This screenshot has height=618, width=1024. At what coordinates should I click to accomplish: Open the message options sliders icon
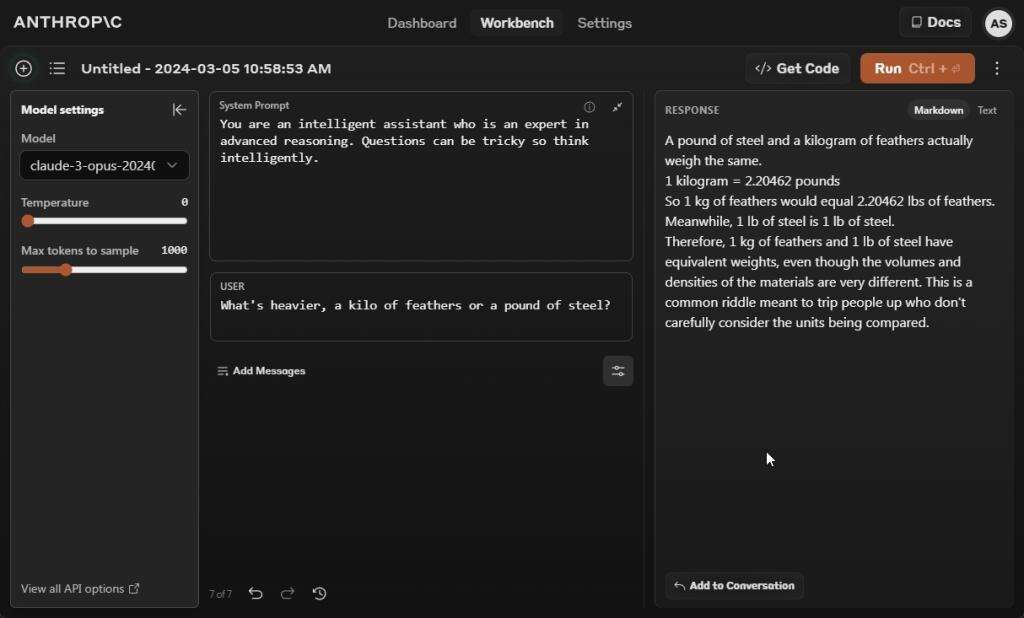(618, 371)
